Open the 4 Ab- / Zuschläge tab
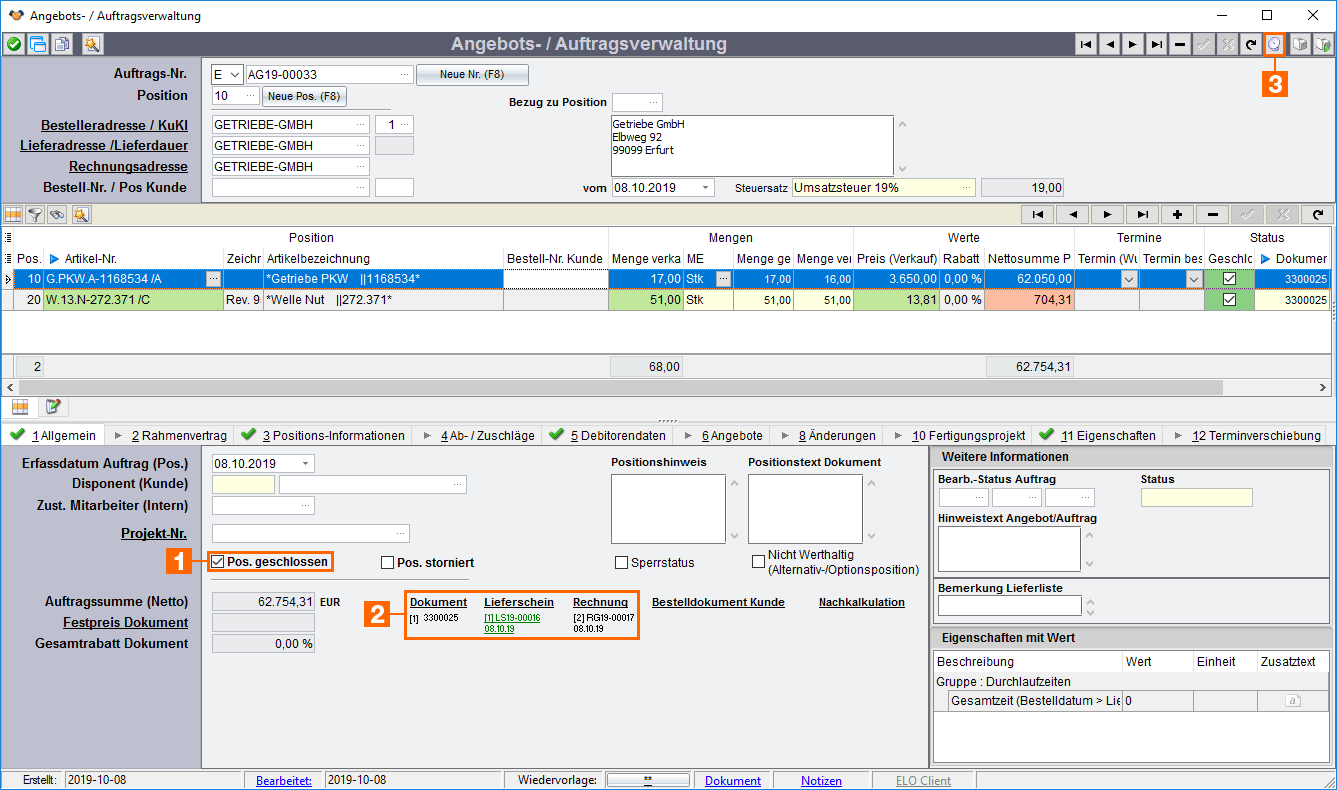Image resolution: width=1337 pixels, height=790 pixels. pyautogui.click(x=477, y=435)
